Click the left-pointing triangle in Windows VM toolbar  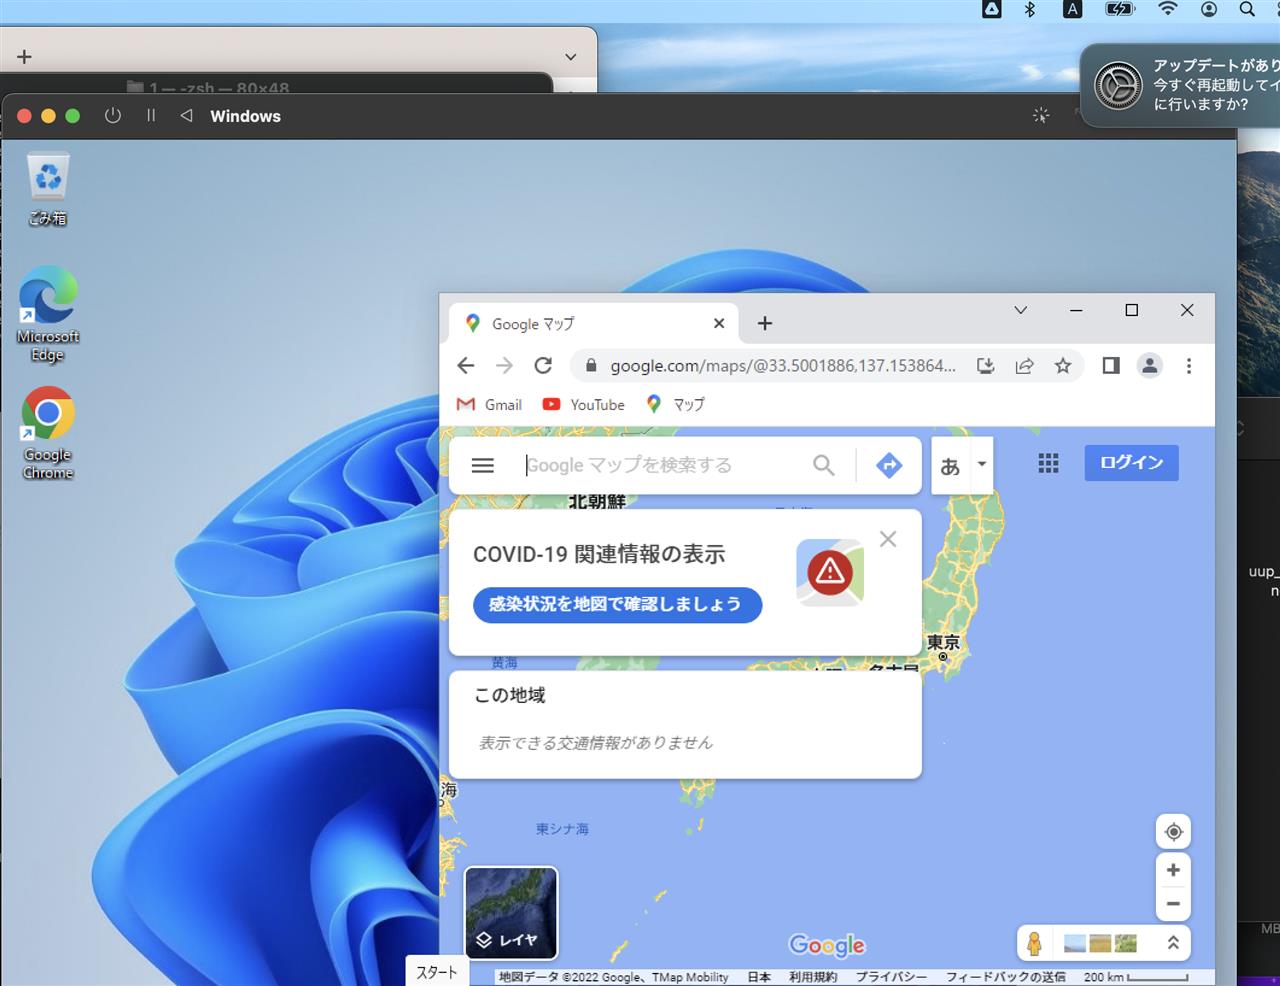pos(186,116)
